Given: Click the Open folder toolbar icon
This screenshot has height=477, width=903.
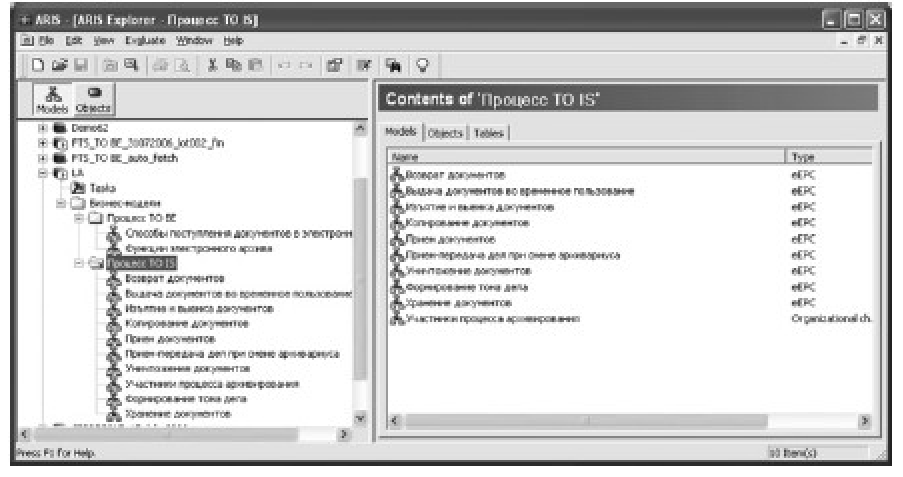Looking at the screenshot, I should point(59,65).
